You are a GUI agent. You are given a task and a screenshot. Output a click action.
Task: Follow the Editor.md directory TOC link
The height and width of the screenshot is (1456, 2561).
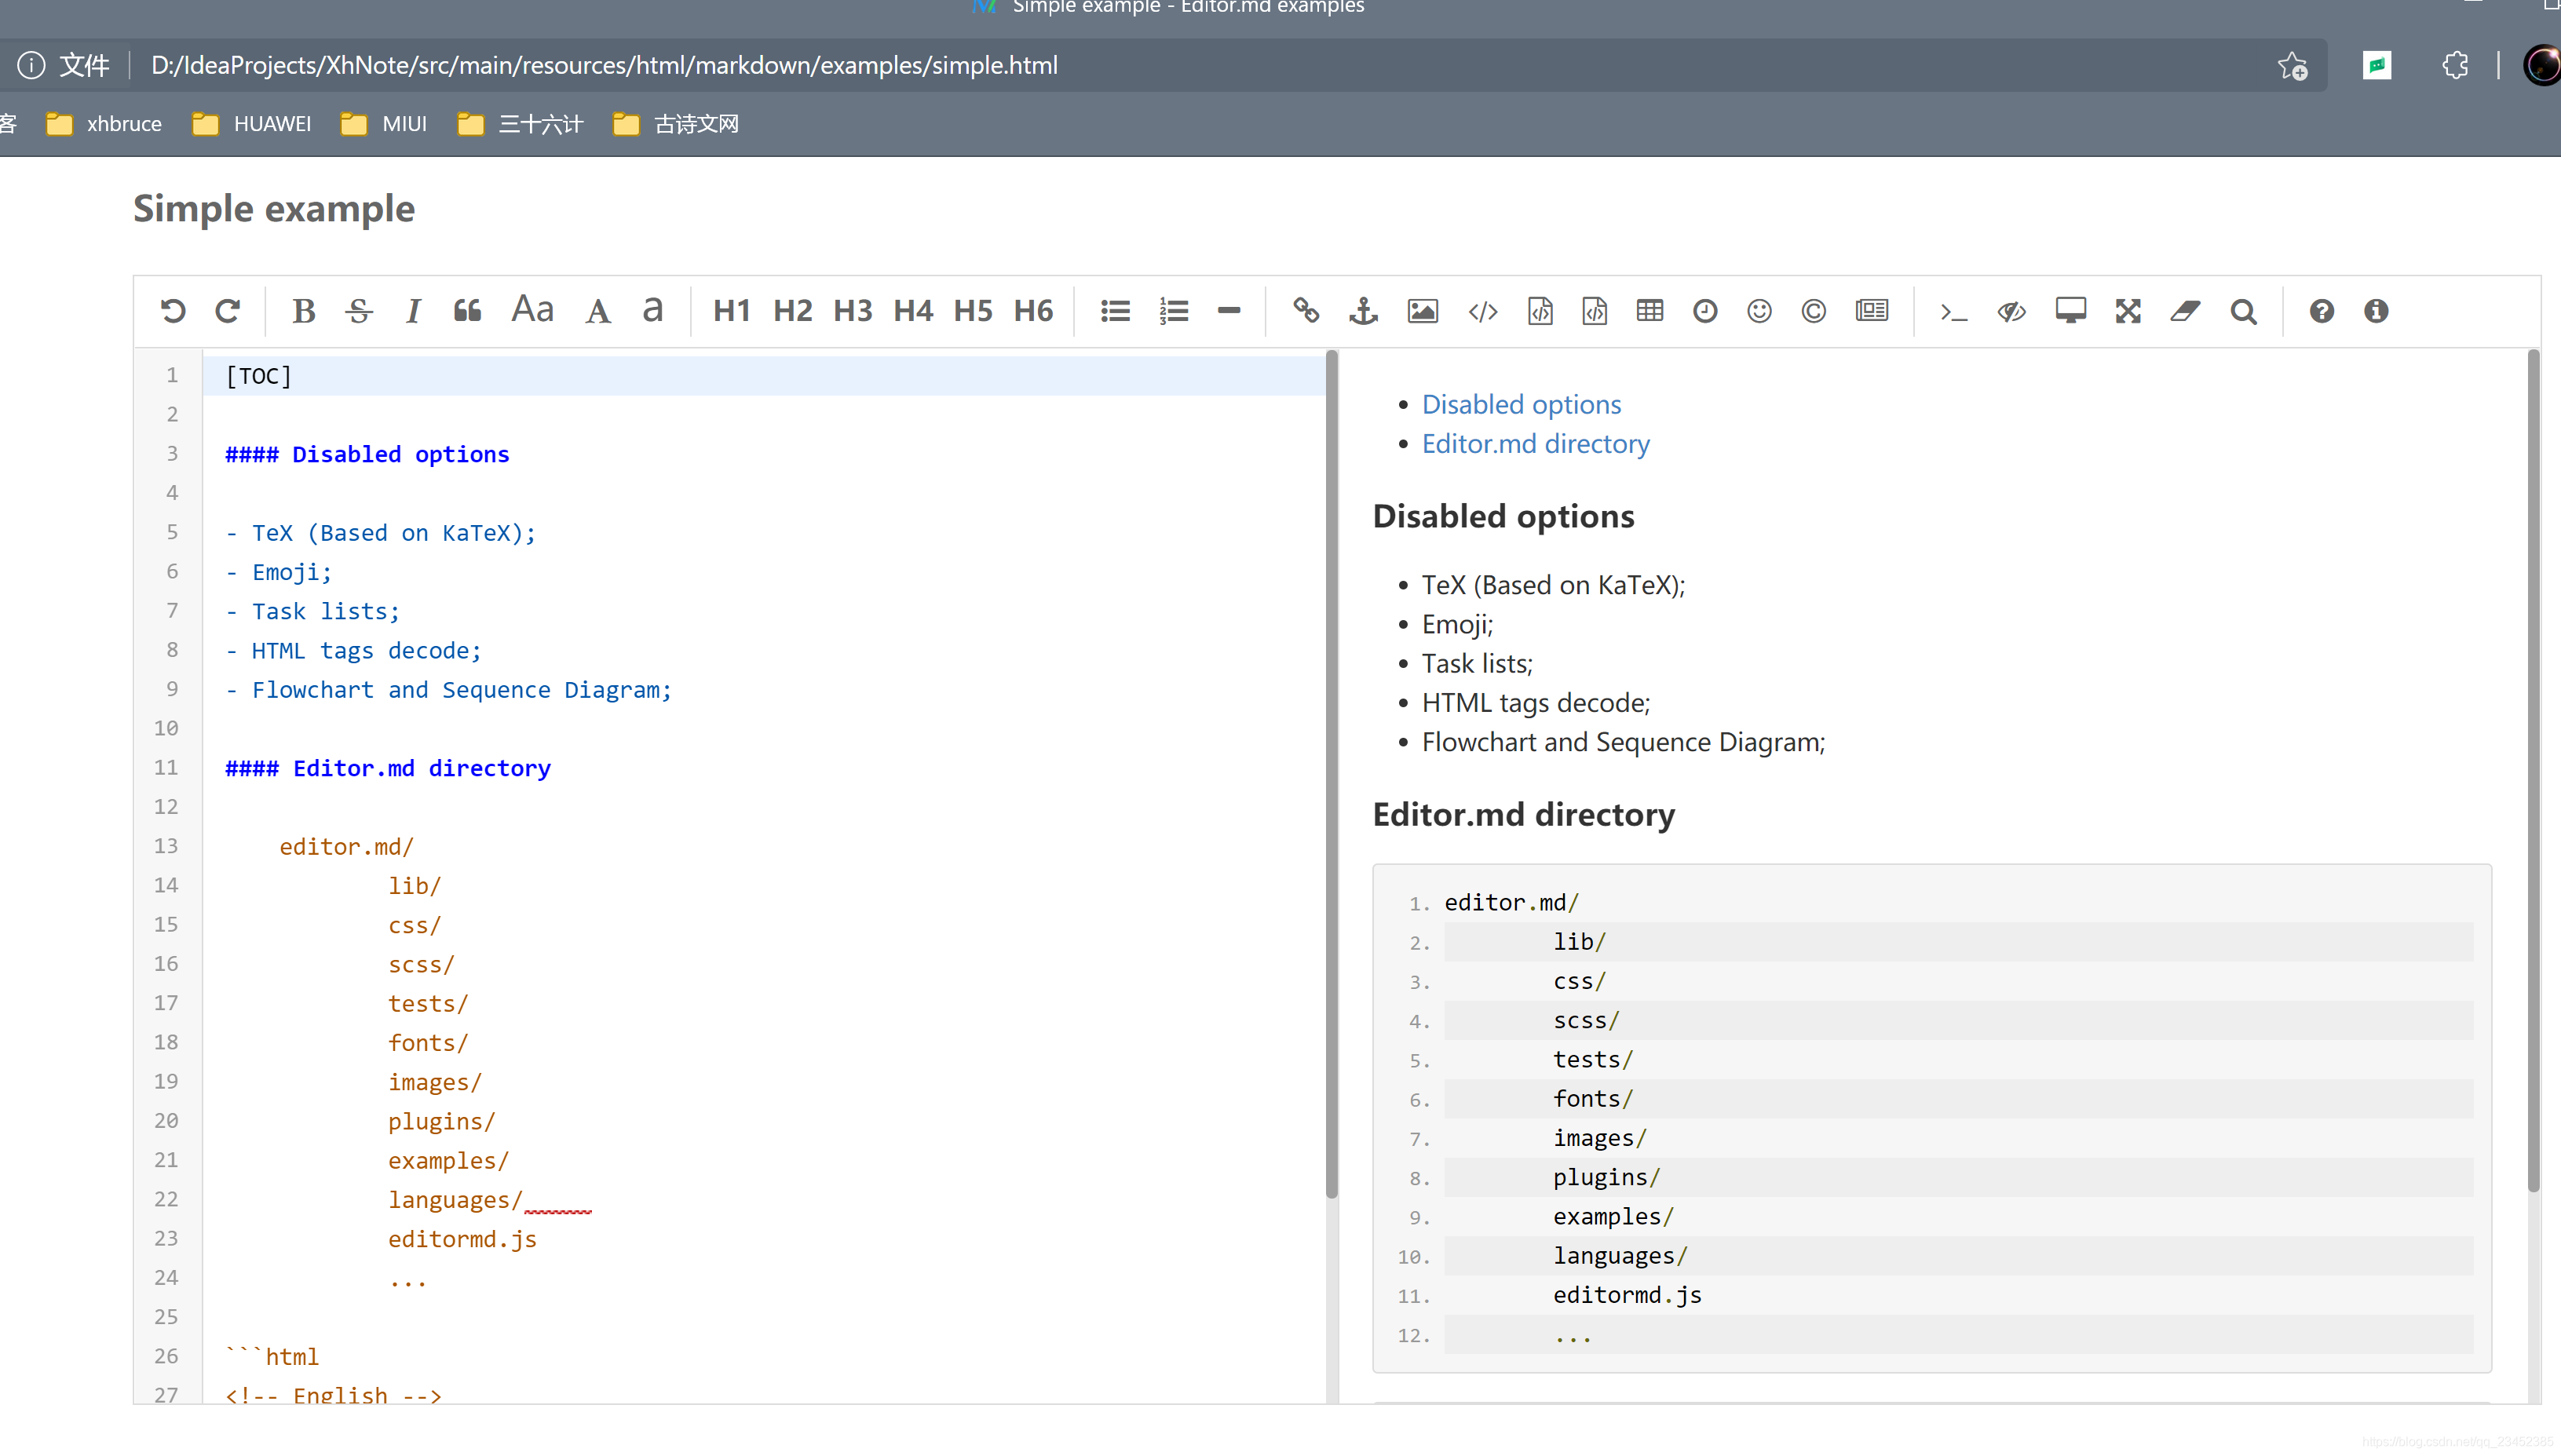coord(1535,443)
